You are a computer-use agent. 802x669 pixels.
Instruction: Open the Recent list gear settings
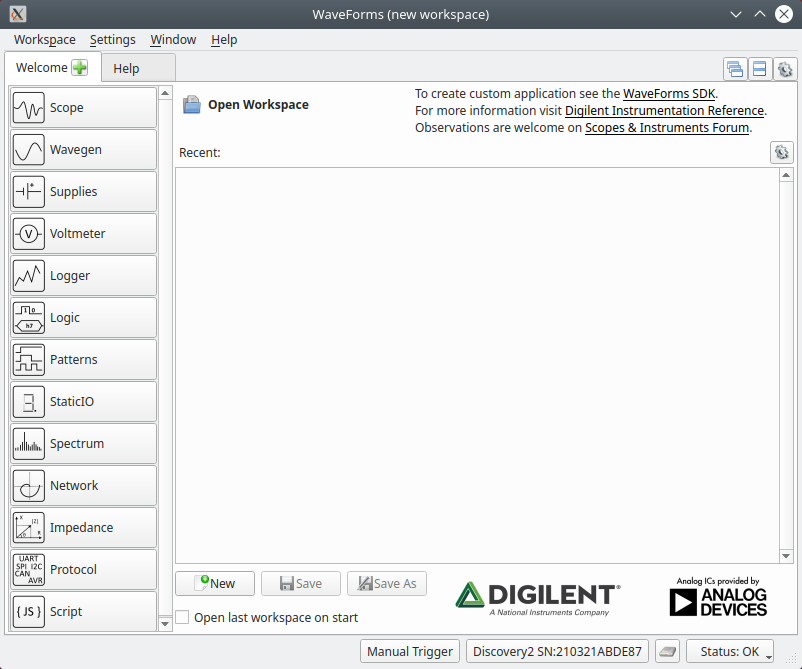click(x=781, y=152)
